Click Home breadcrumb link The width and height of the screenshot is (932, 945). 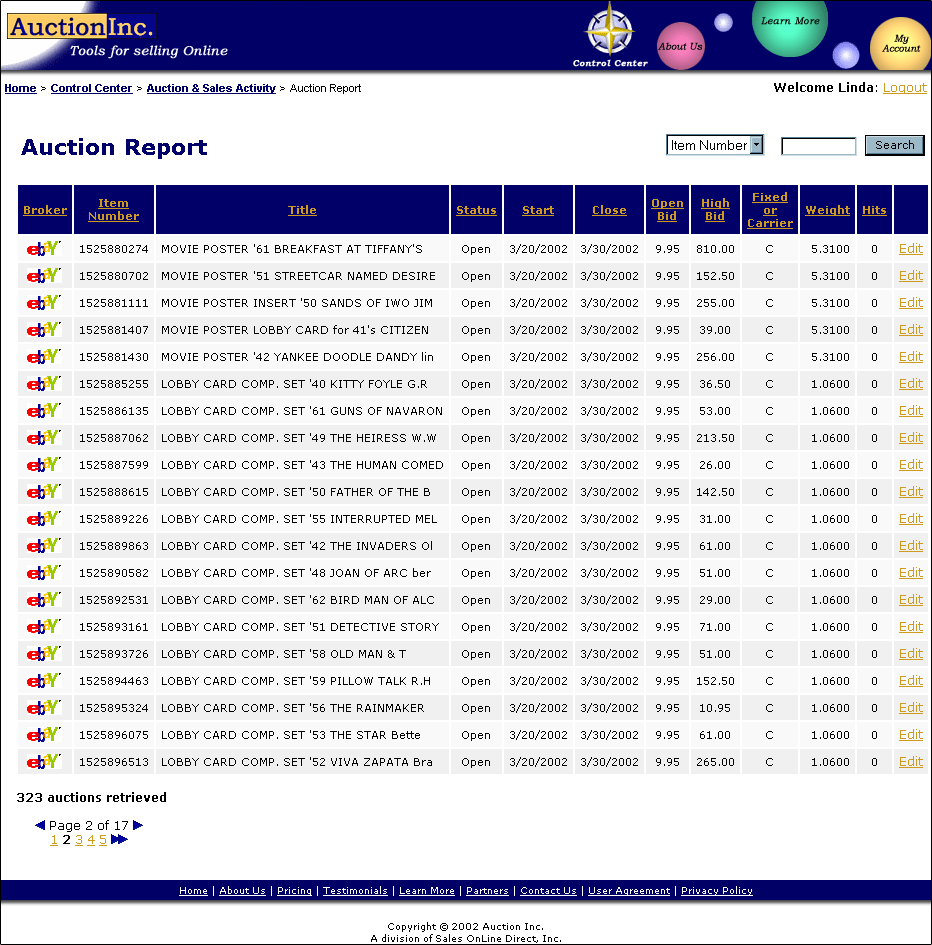click(20, 88)
